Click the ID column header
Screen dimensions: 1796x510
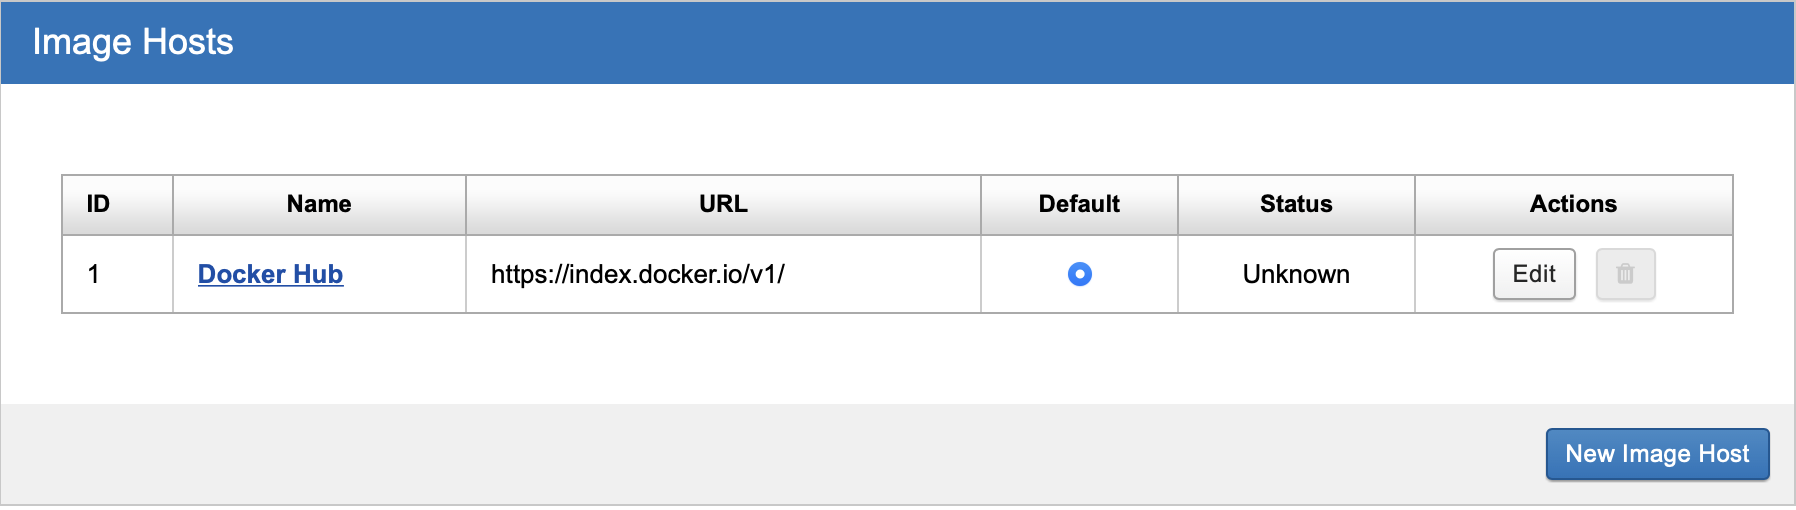(x=98, y=204)
